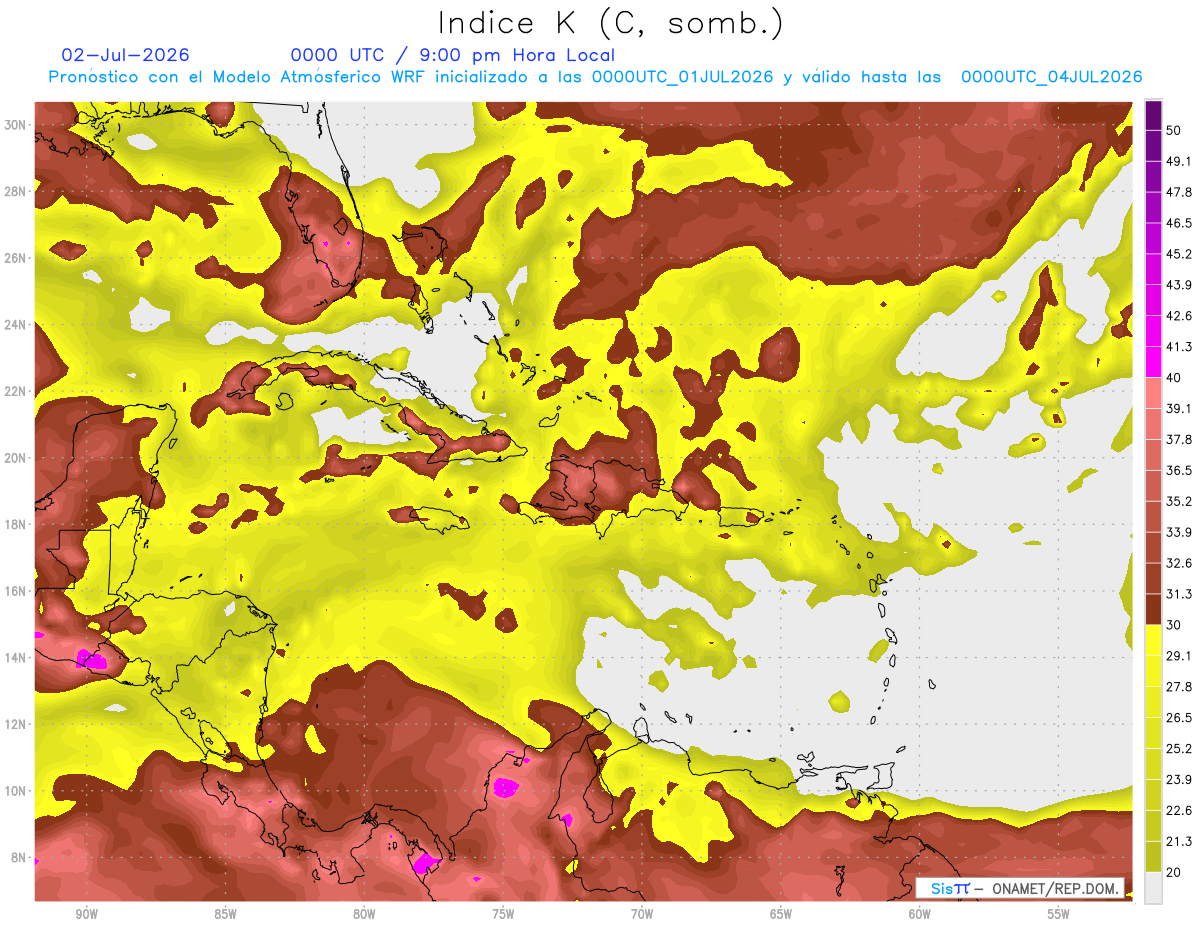Click the colorbar value label '49.1'

[x=1179, y=161]
